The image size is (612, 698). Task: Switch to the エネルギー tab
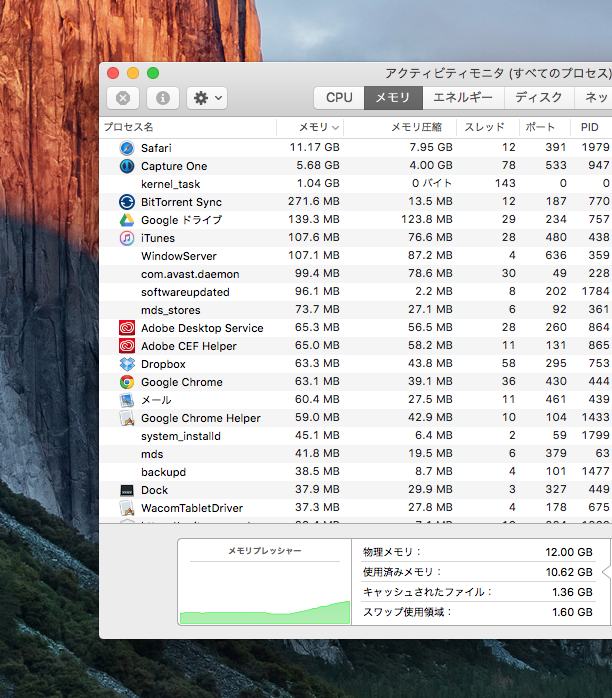pyautogui.click(x=462, y=98)
